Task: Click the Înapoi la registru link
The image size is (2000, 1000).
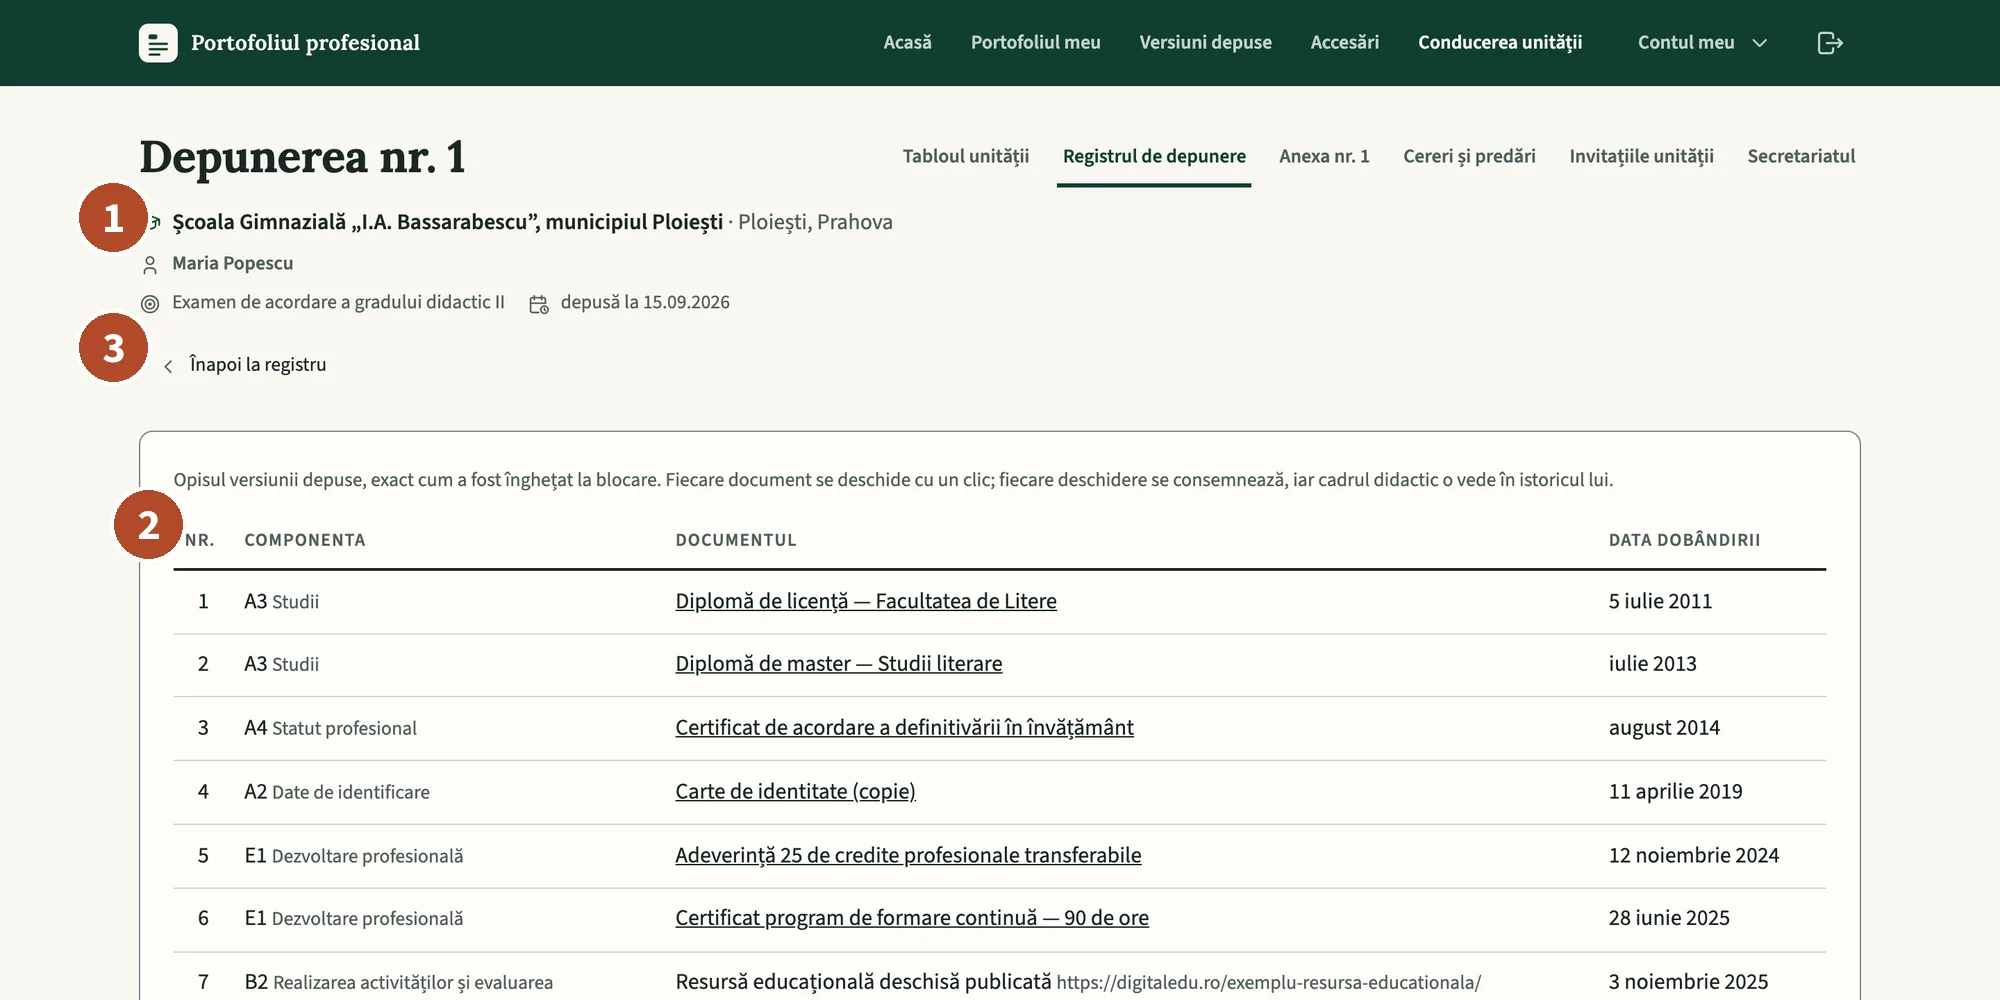Action: click(258, 365)
